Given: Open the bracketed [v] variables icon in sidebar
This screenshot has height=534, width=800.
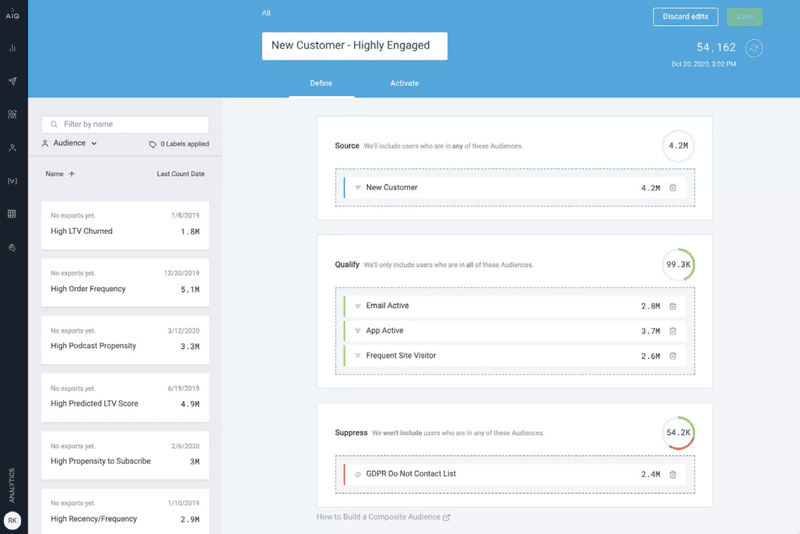Looking at the screenshot, I should click(12, 181).
